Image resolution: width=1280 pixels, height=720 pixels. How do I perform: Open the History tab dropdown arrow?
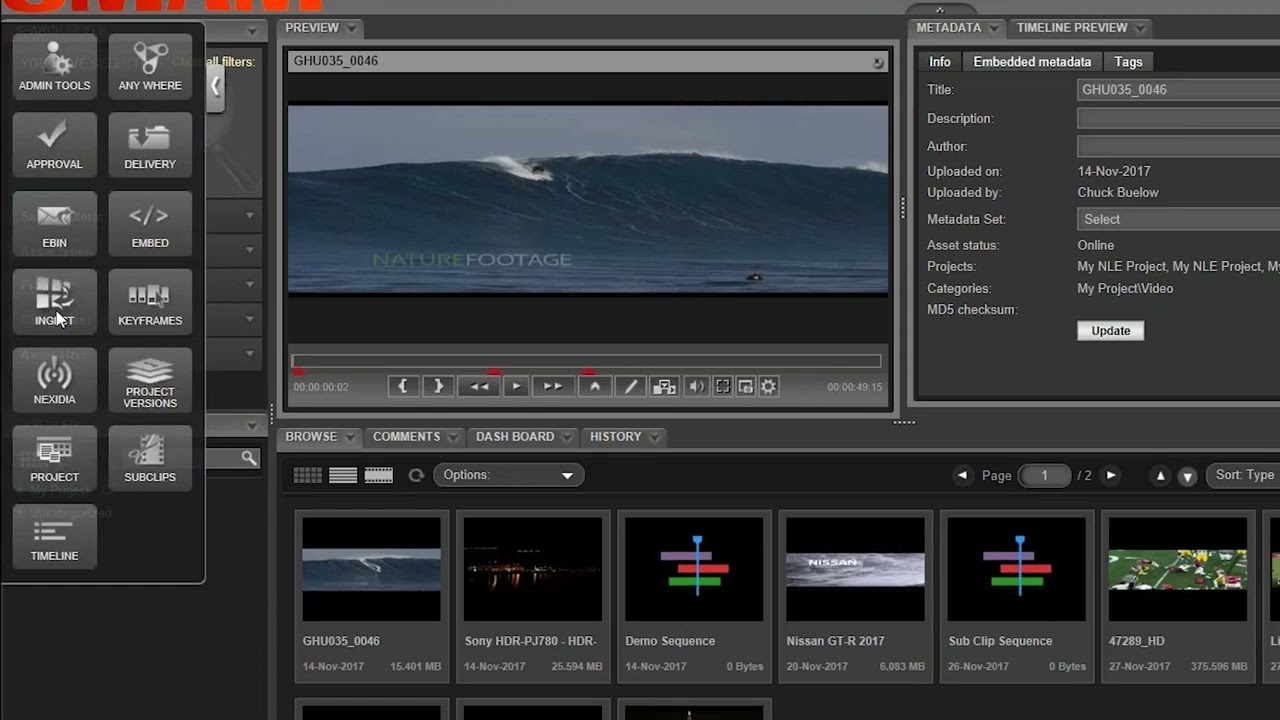(x=654, y=437)
